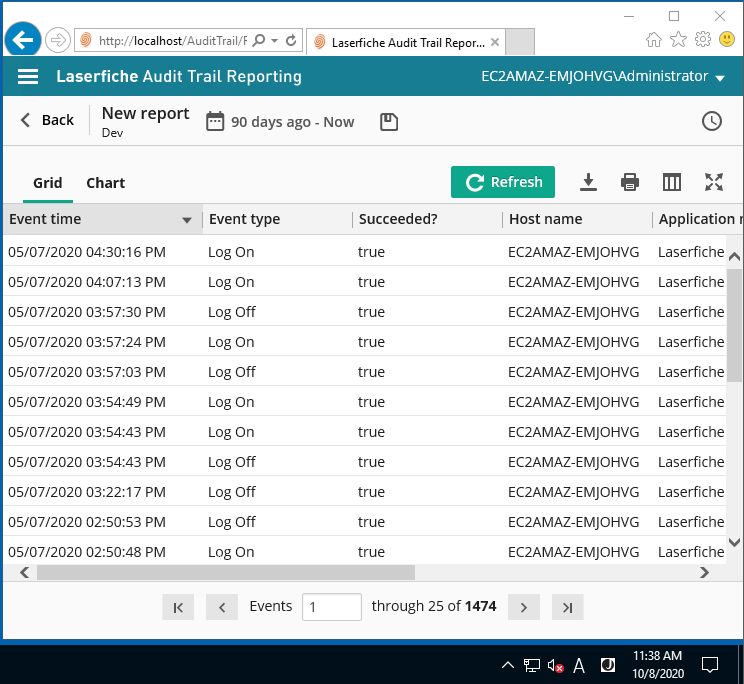The height and width of the screenshot is (684, 744).
Task: Open network icon in system tray
Action: (x=532, y=666)
